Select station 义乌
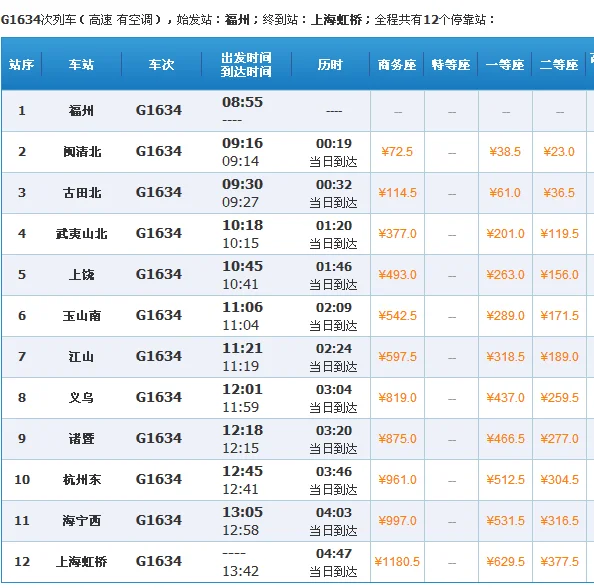Image resolution: width=594 pixels, height=588 pixels. click(x=81, y=397)
